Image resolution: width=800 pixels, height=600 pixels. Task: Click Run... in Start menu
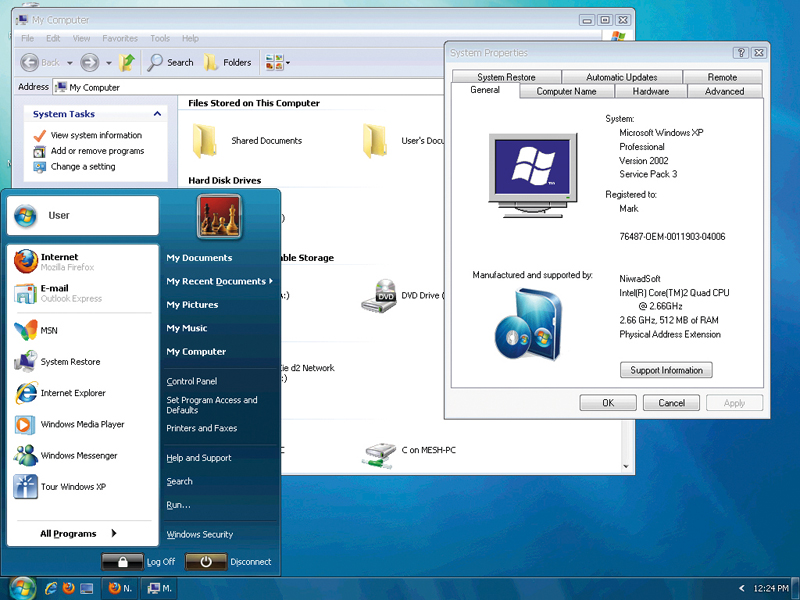[178, 505]
